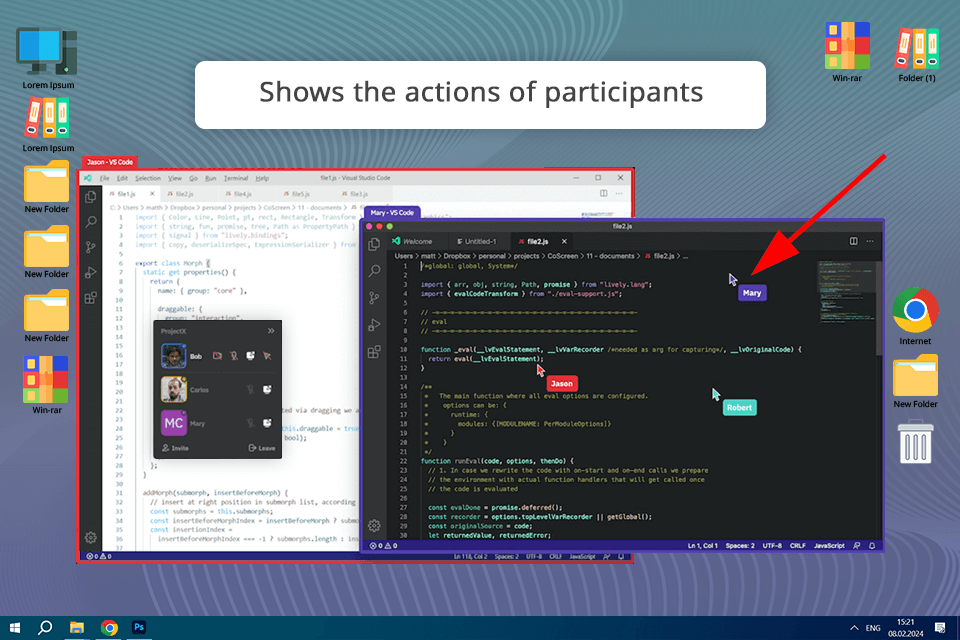The image size is (960, 640).
Task: Open Run and Debug in Jason's VS Code
Action: click(x=91, y=273)
